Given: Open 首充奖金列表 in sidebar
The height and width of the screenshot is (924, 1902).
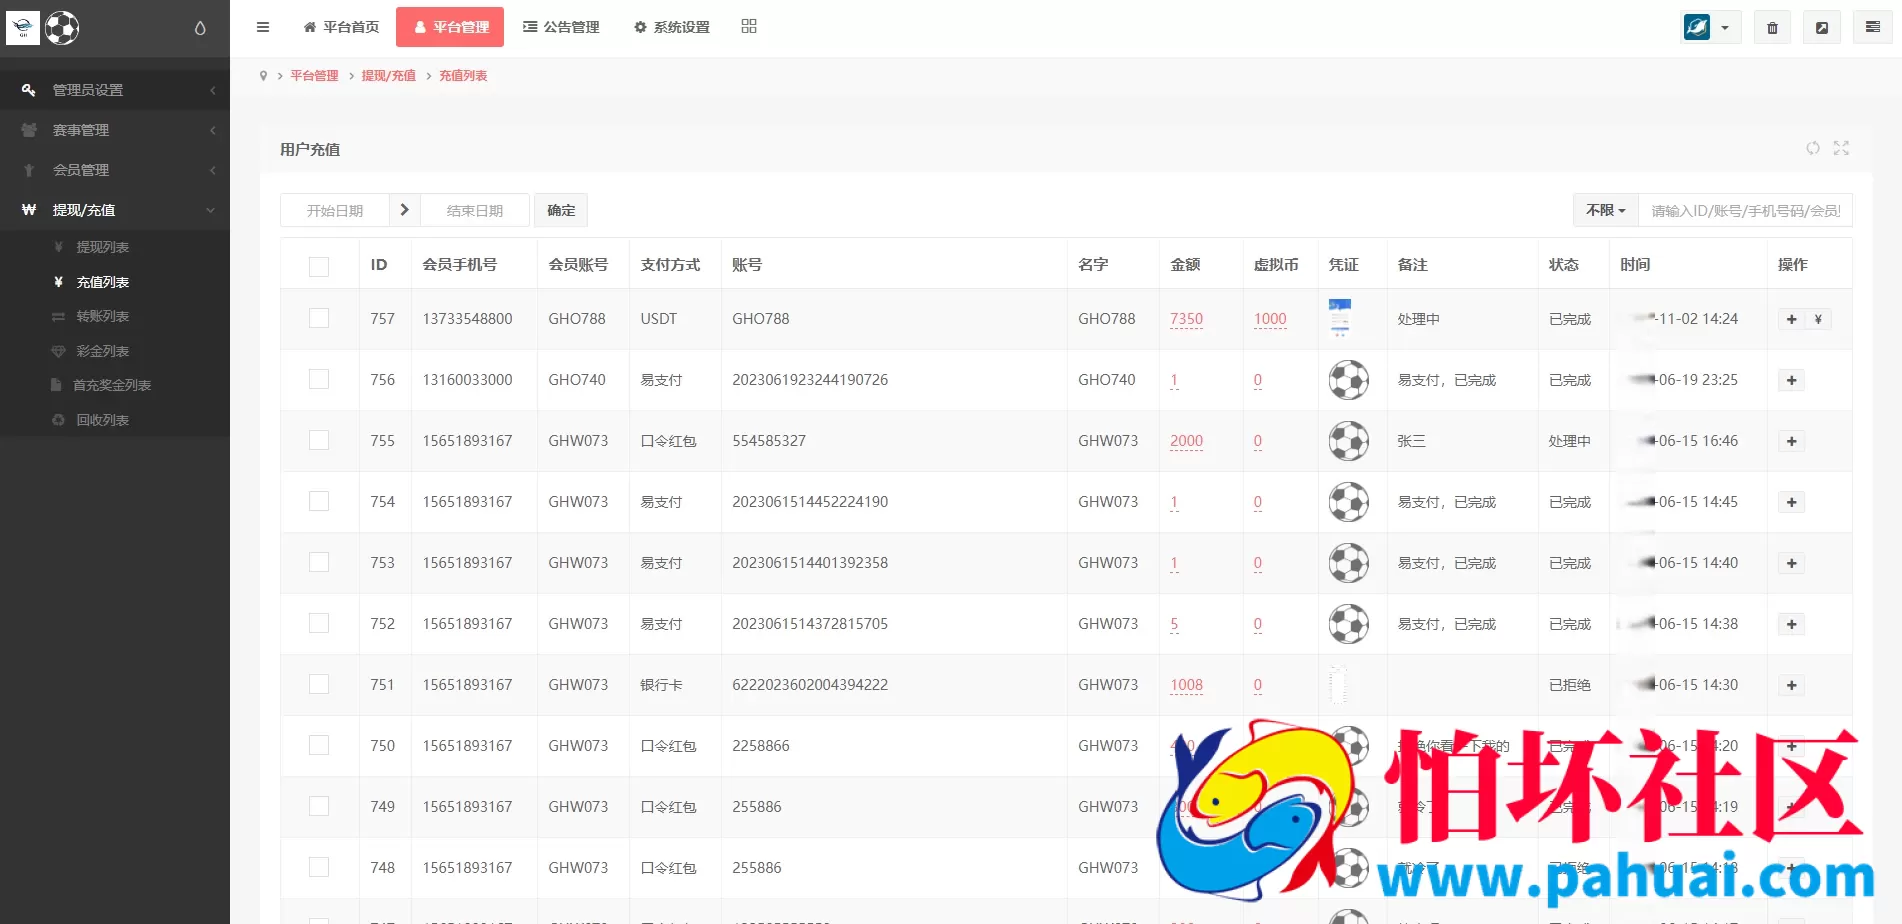Looking at the screenshot, I should click(x=112, y=385).
